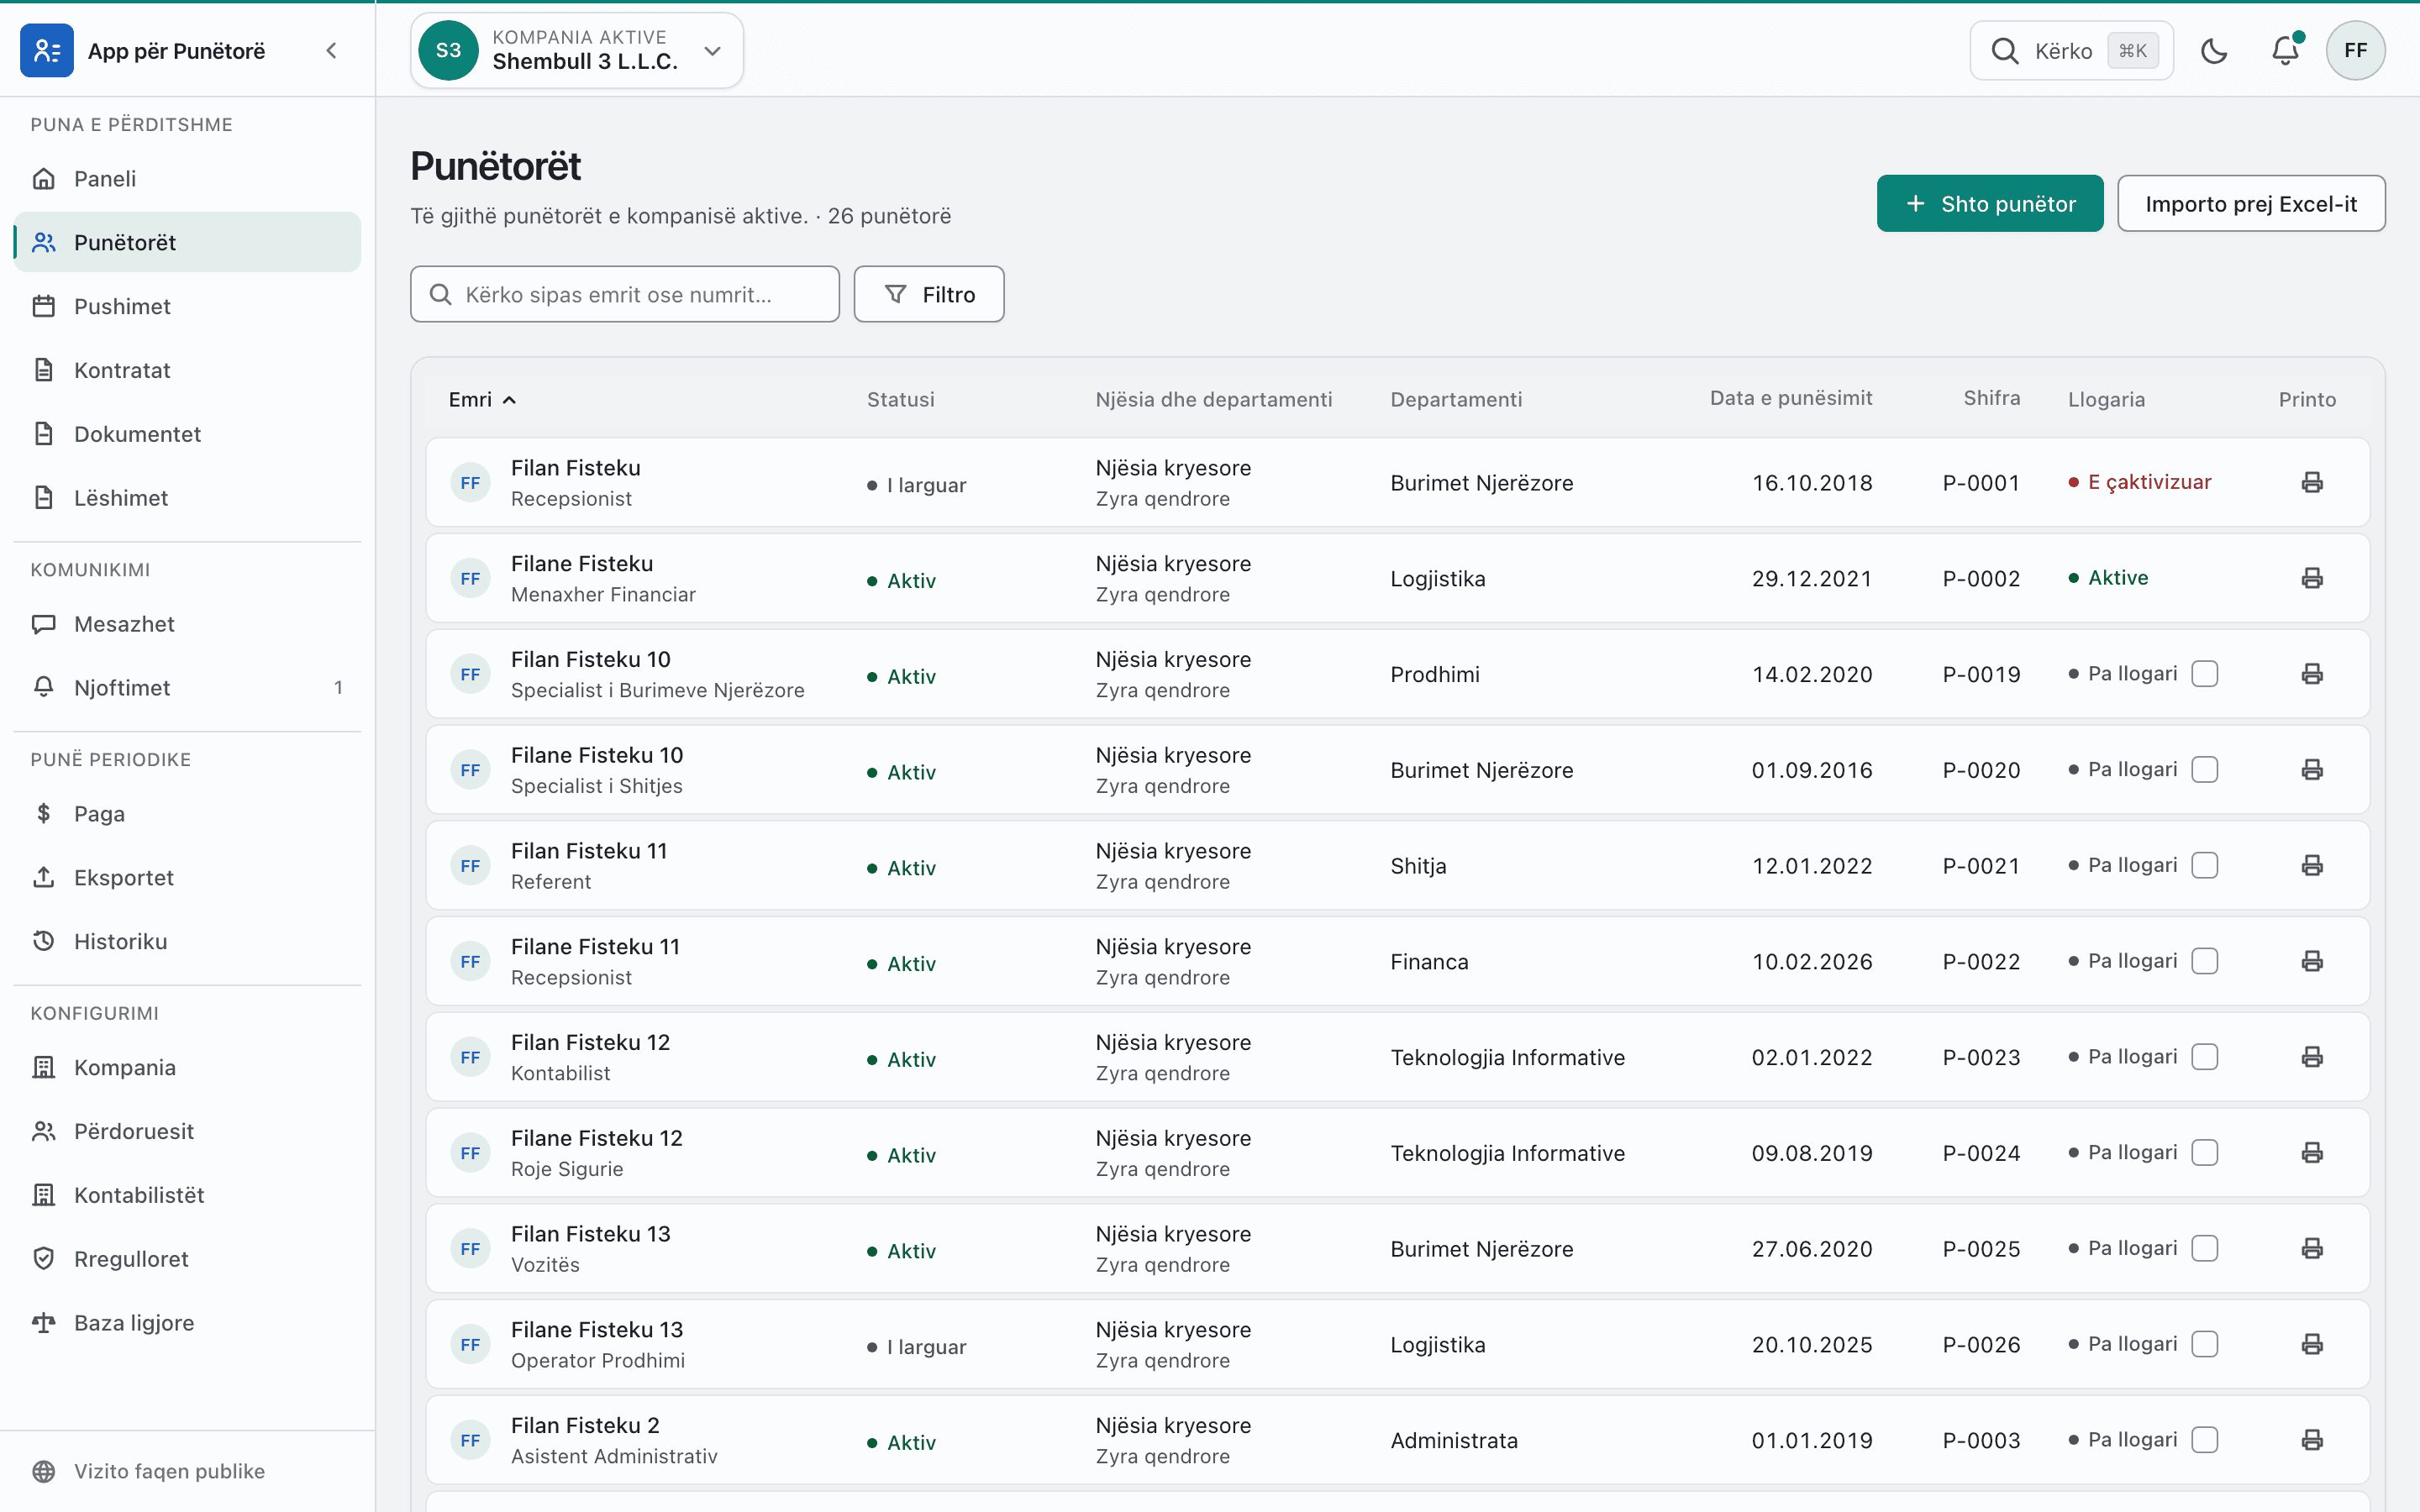The height and width of the screenshot is (1512, 2420).
Task: Tick account checkbox for Filan Fisteku 2
Action: pyautogui.click(x=2205, y=1440)
